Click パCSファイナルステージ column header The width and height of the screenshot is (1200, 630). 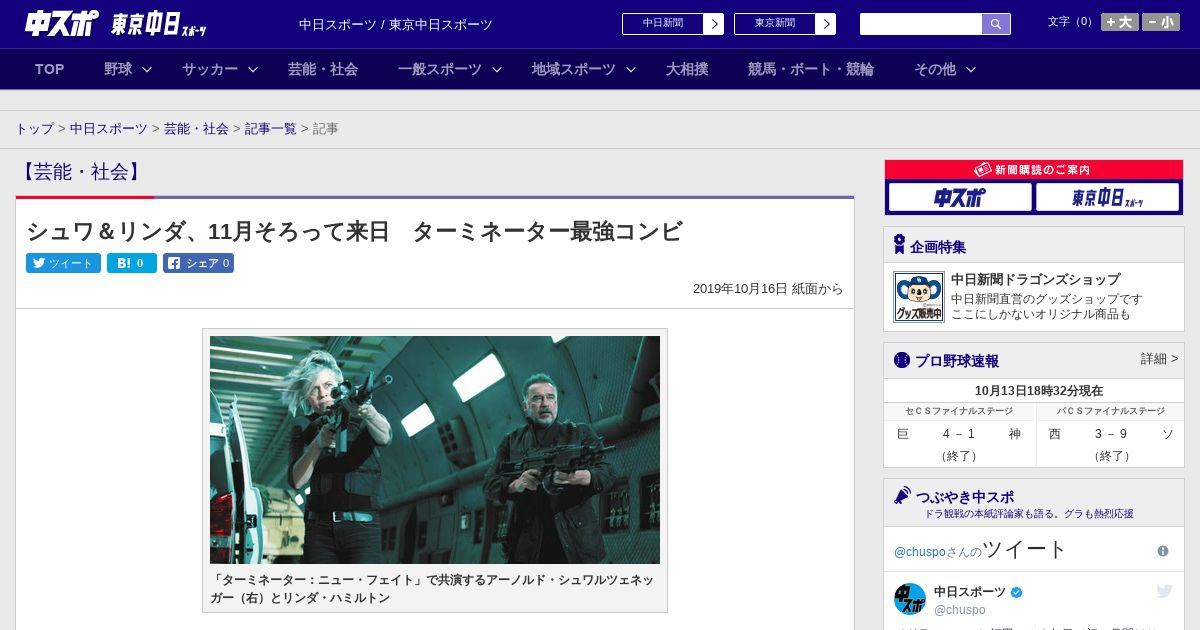(1111, 411)
